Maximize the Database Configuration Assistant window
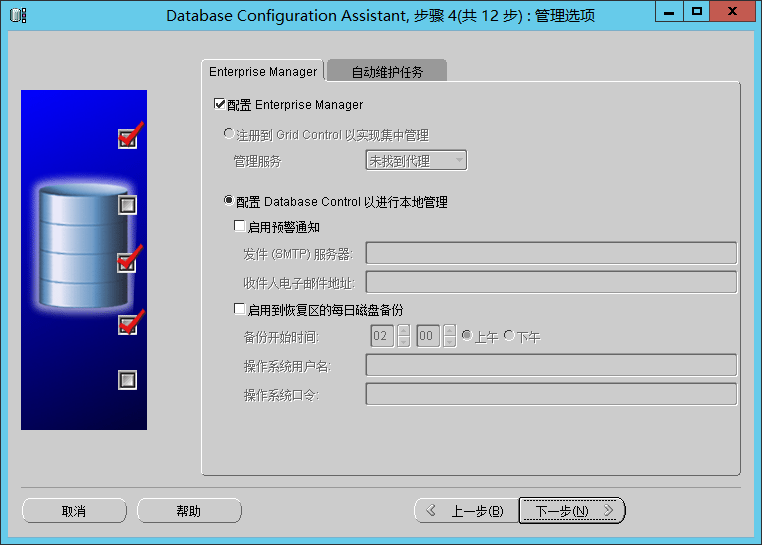Screen dimensions: 762x545 tap(697, 11)
